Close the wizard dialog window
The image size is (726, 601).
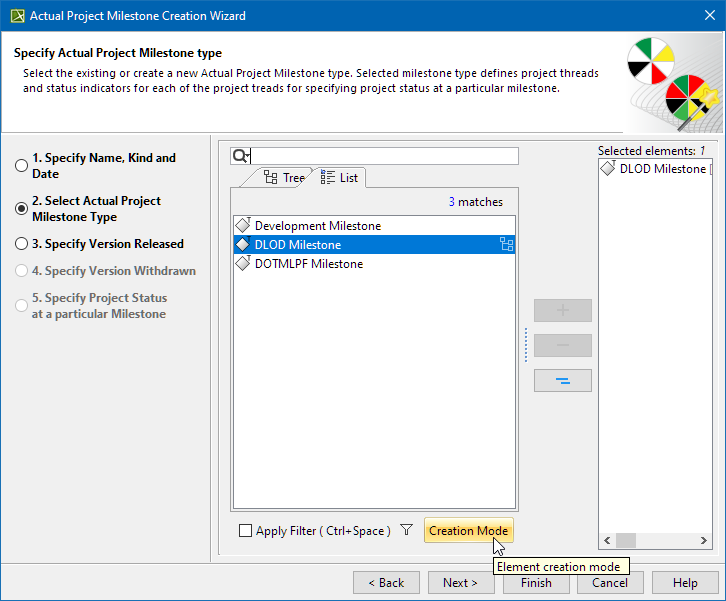(x=709, y=15)
